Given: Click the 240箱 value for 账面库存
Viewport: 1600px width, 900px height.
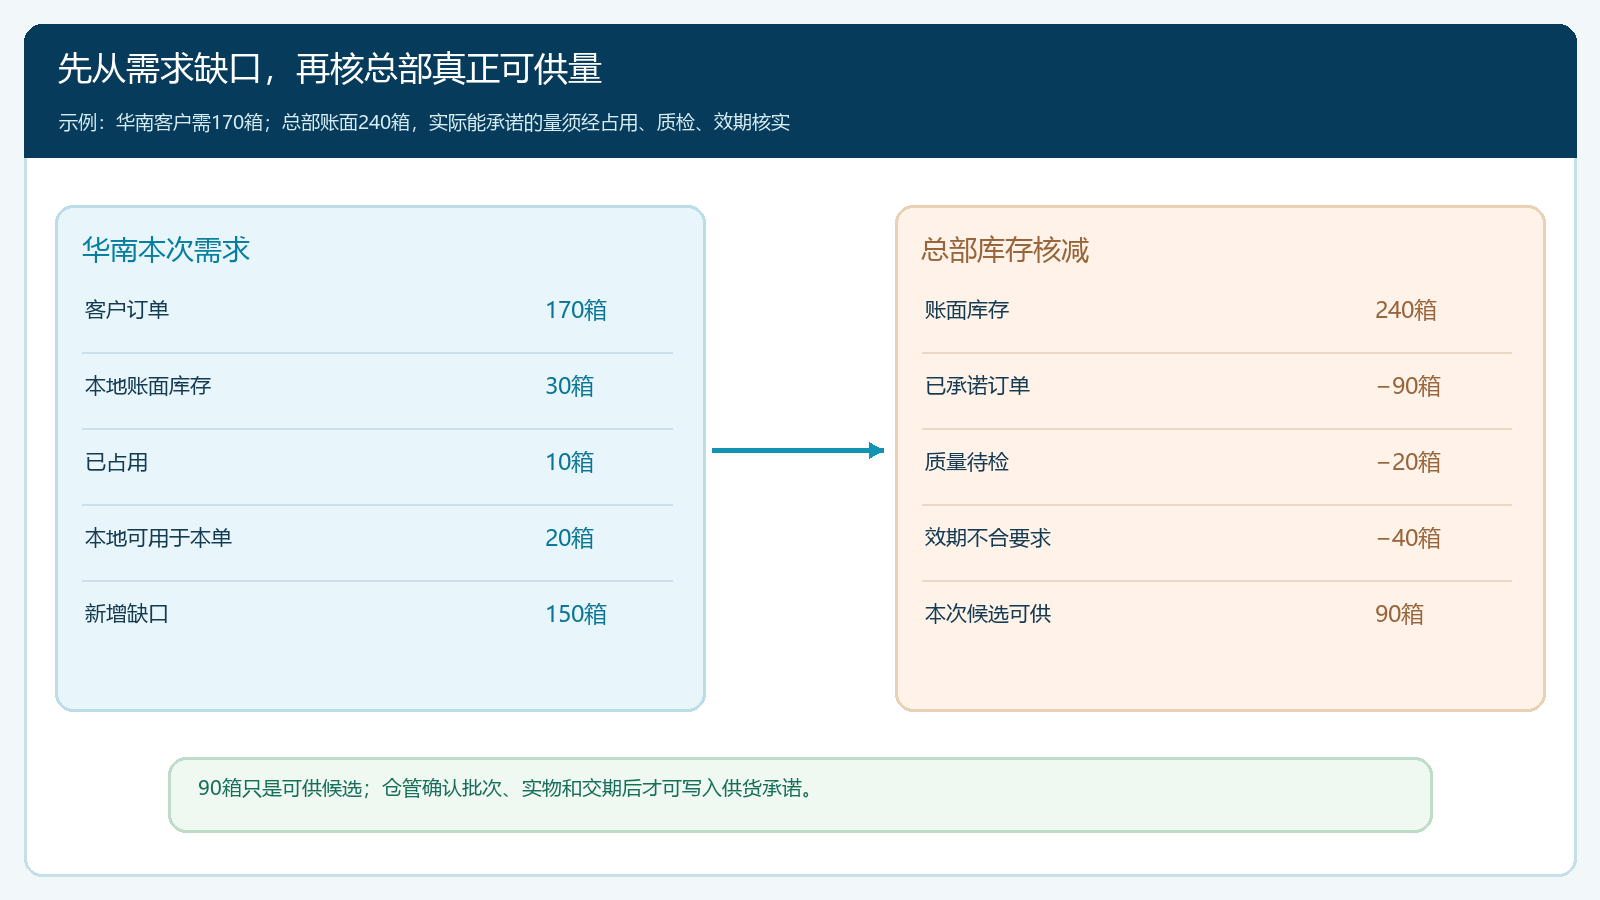Looking at the screenshot, I should point(1406,310).
